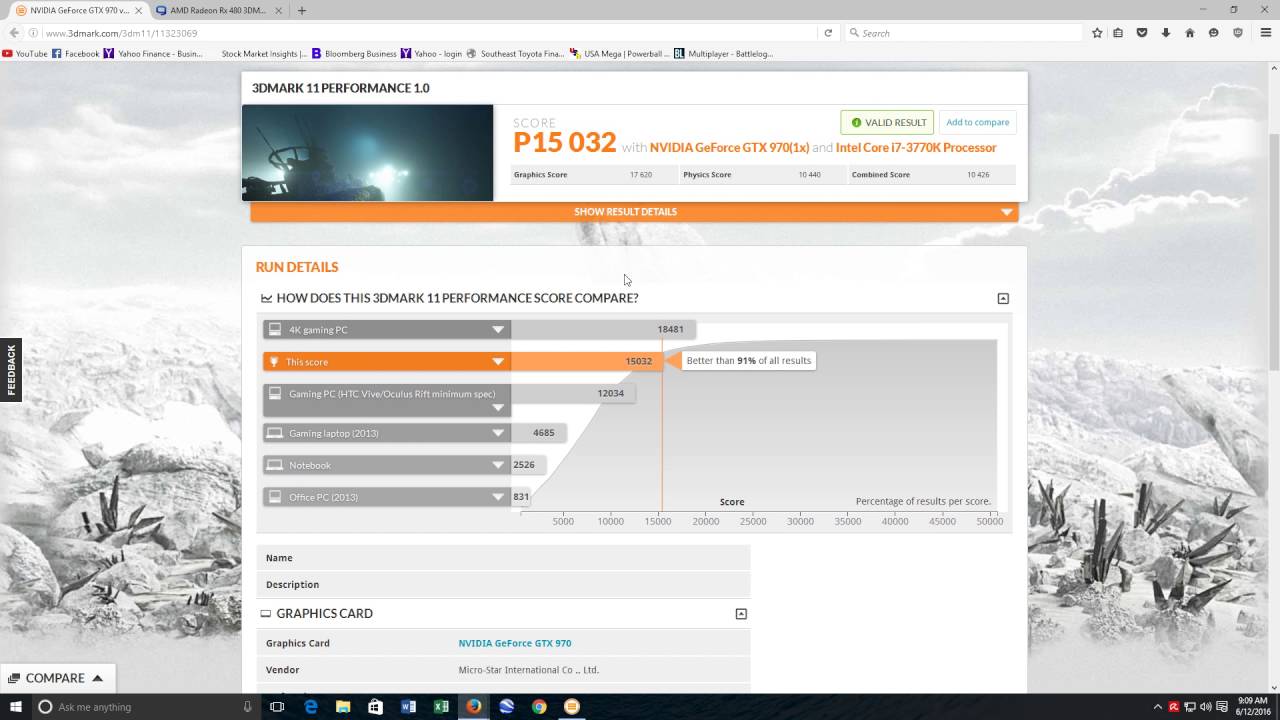Click into the Firefox Search box

pos(964,33)
